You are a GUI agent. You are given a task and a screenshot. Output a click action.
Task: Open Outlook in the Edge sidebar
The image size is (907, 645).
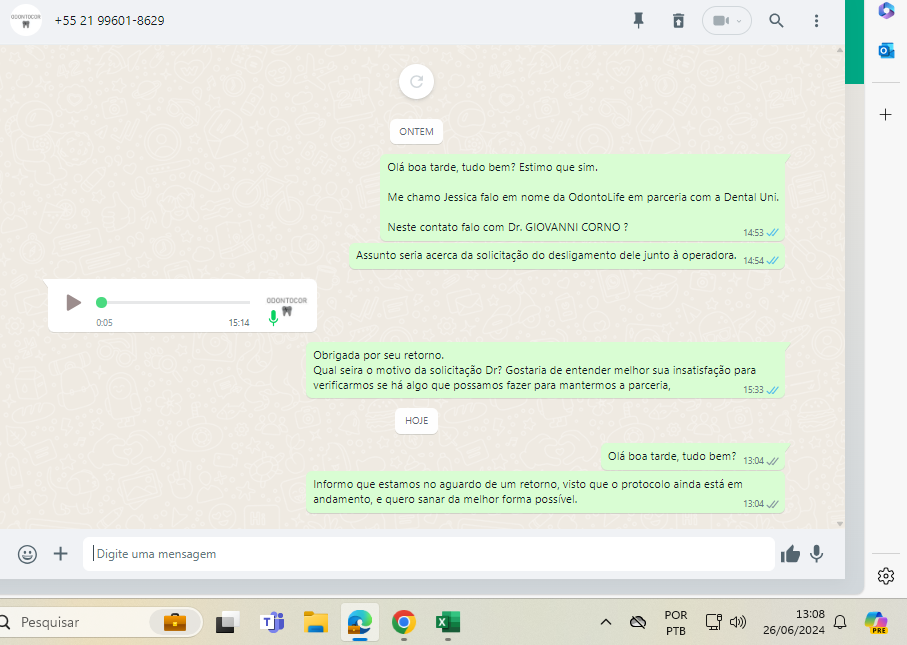886,51
